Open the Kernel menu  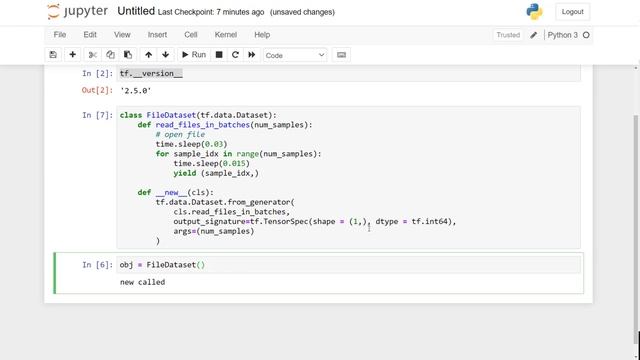point(226,35)
